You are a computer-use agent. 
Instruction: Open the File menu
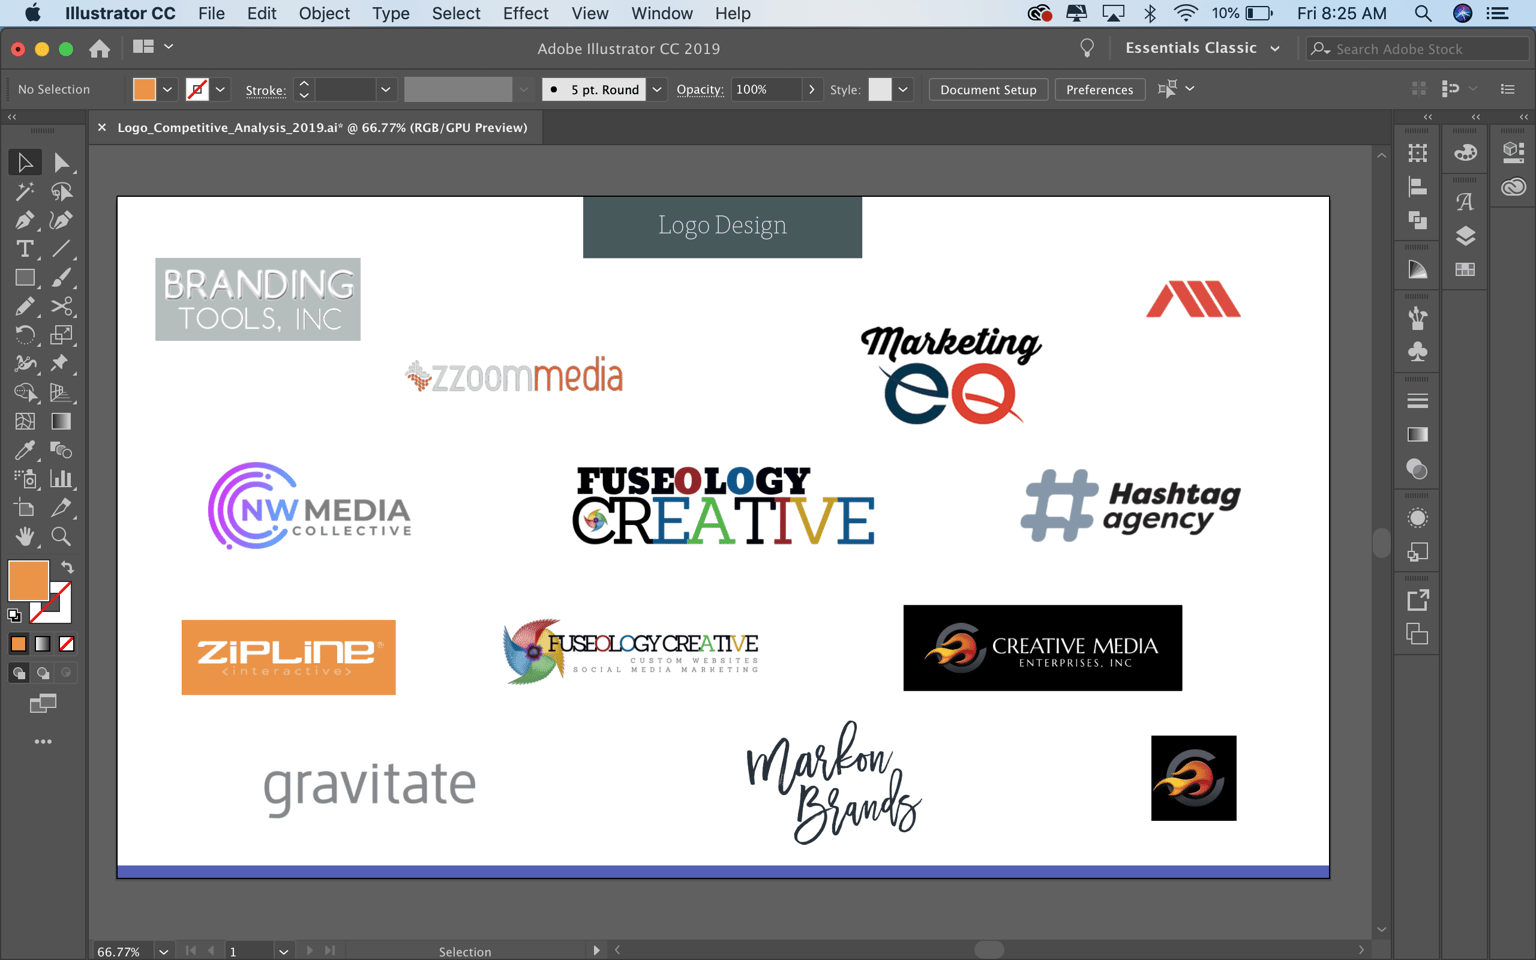pos(211,13)
